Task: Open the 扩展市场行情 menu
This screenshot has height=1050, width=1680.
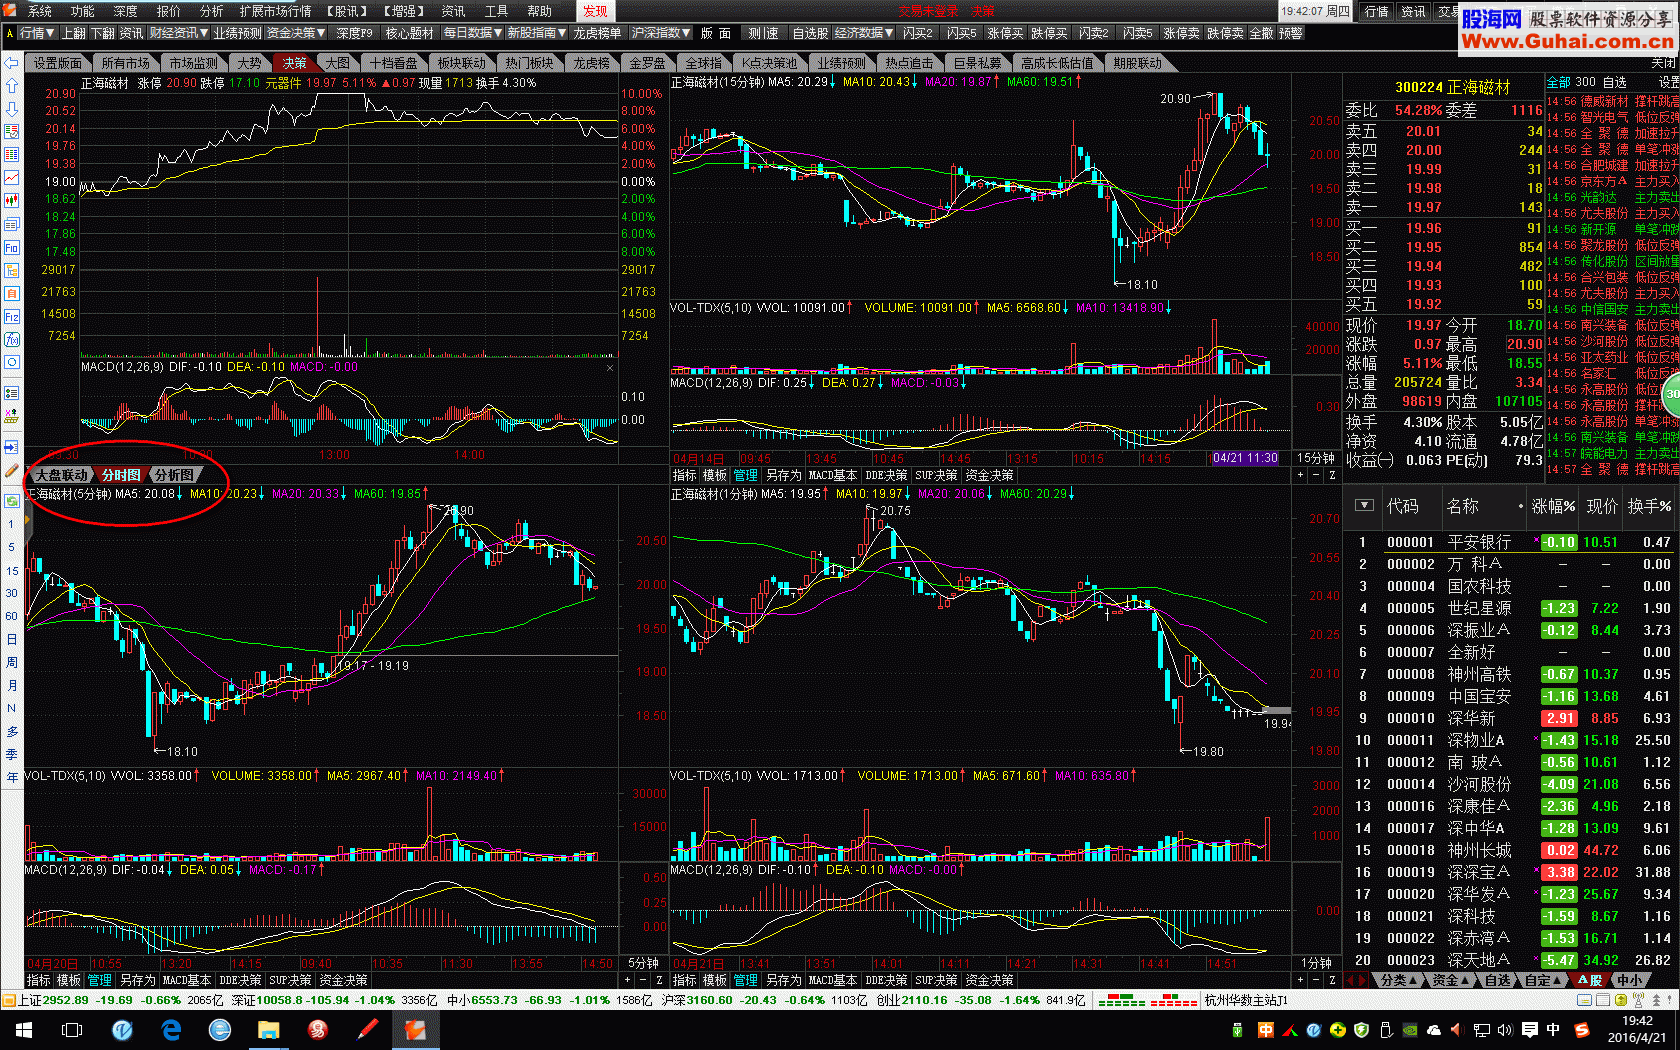Action: click(276, 11)
